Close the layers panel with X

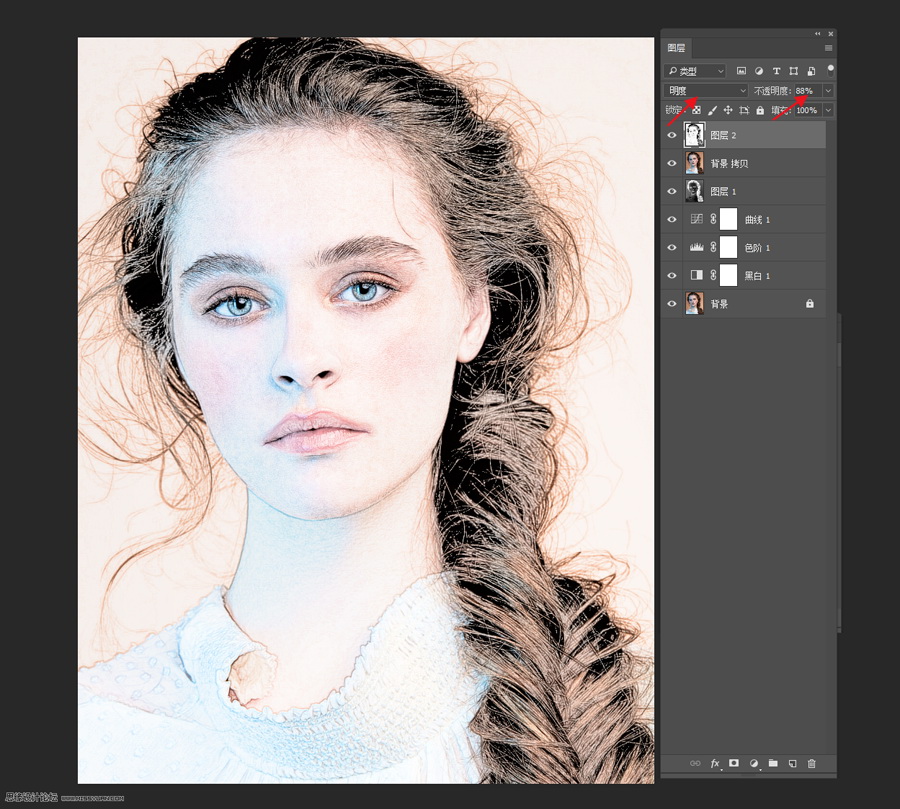pyautogui.click(x=831, y=34)
